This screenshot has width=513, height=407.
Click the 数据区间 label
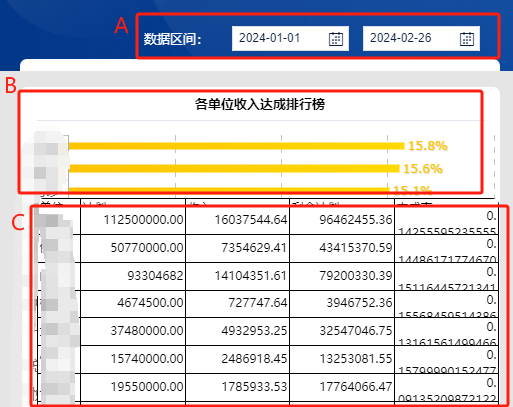point(172,39)
